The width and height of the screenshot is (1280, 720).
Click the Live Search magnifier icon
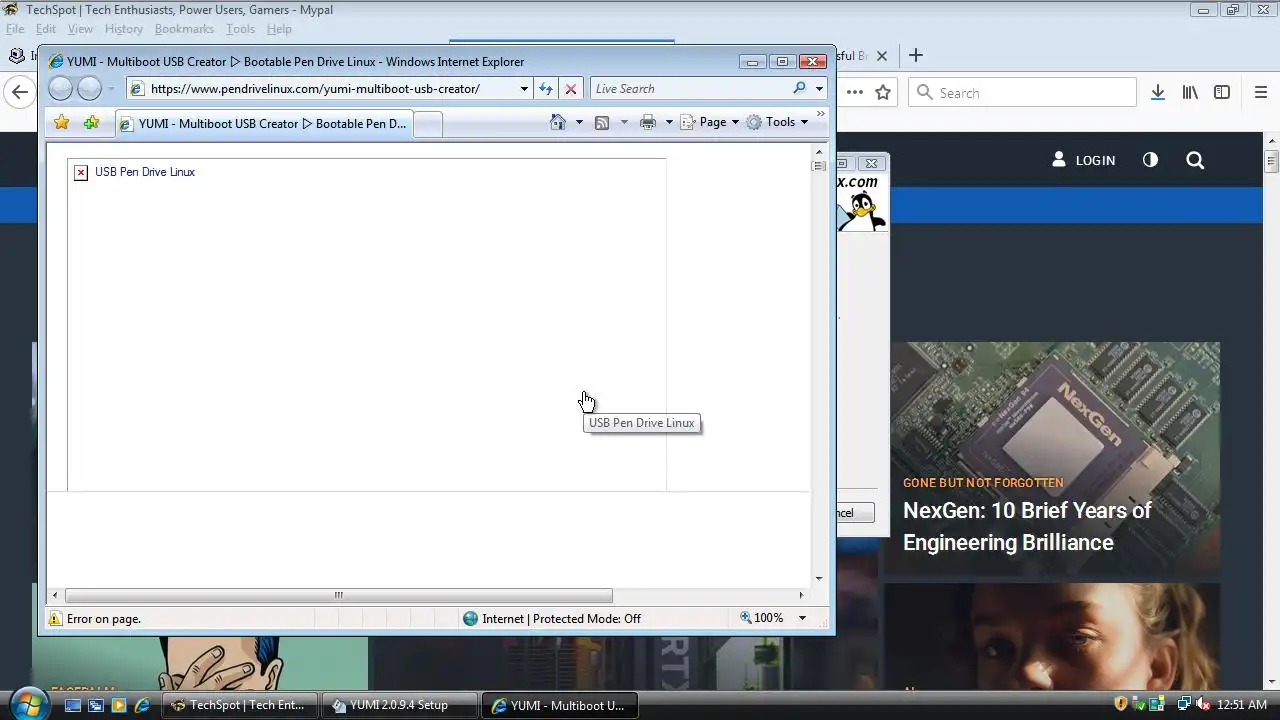pos(799,88)
